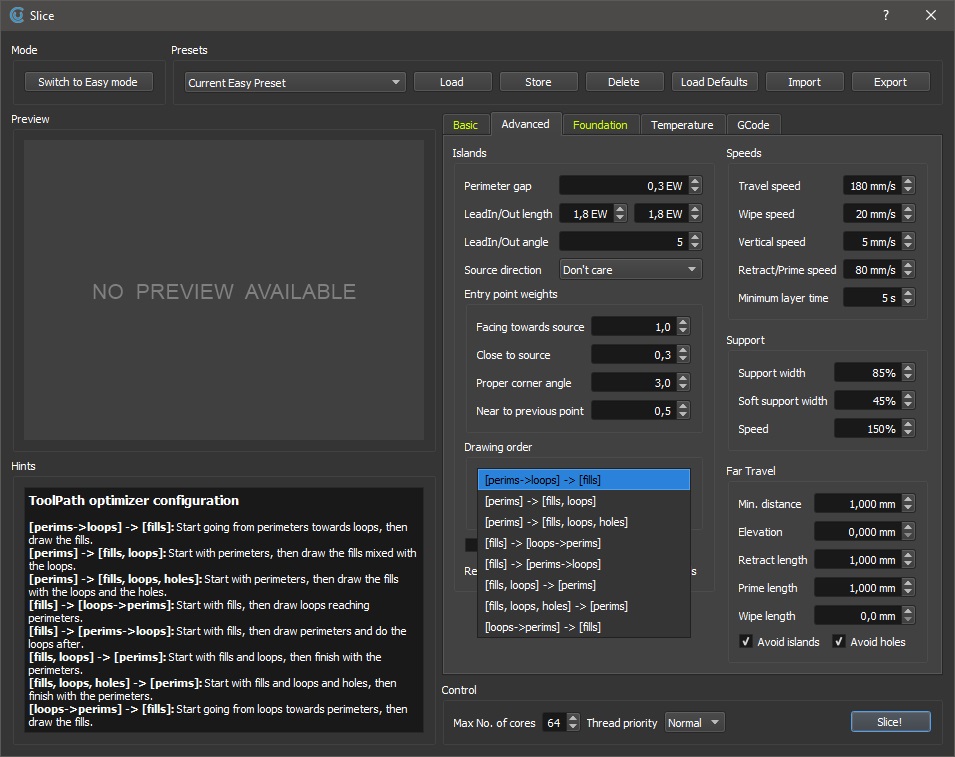Increase the Retract length stepper
The width and height of the screenshot is (955, 757).
tap(908, 555)
